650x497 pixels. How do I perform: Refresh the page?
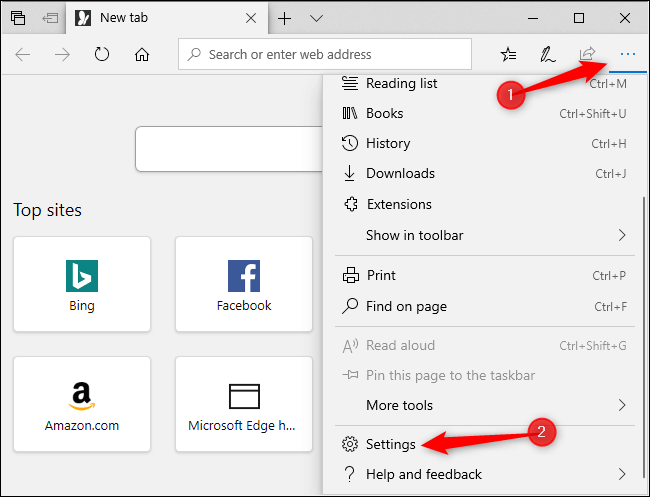[102, 54]
